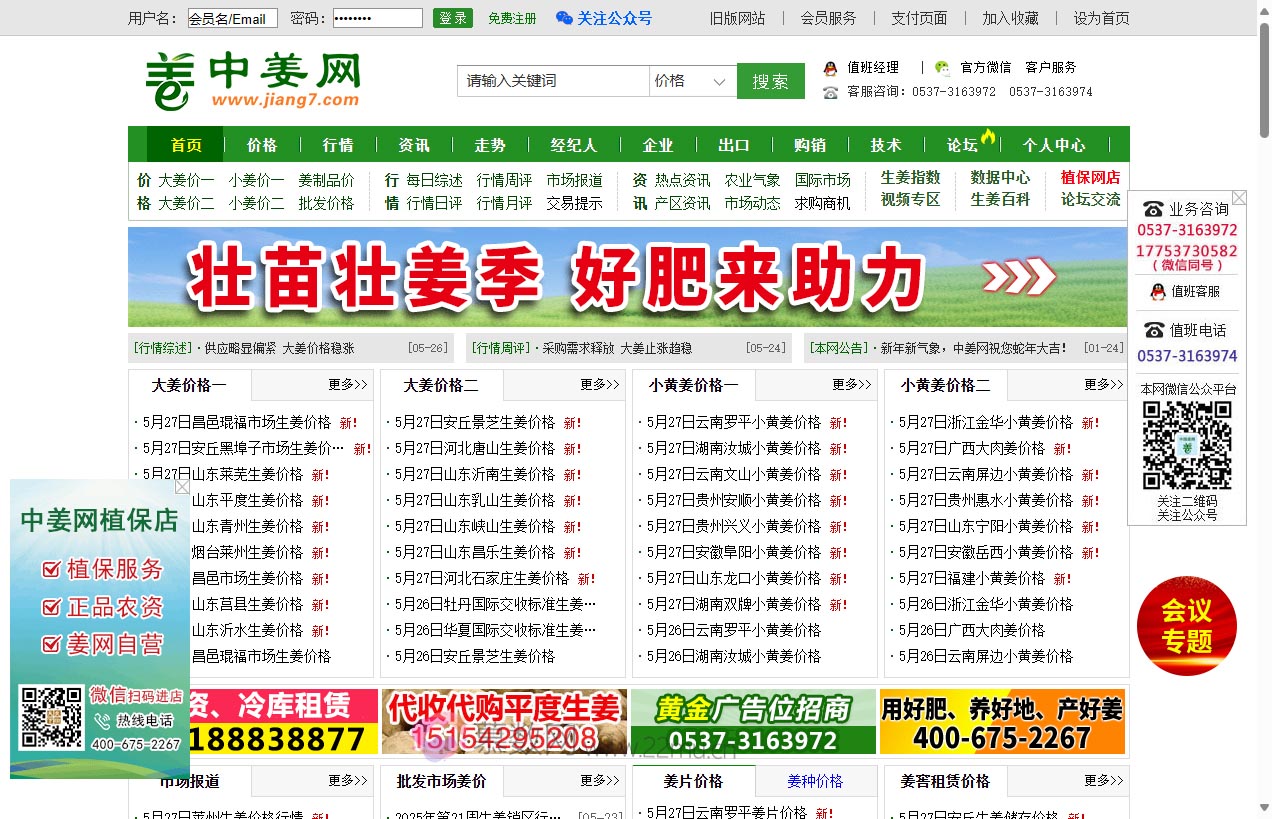Open the red 会议专题 circular badge
The height and width of the screenshot is (819, 1272).
pos(1187,624)
